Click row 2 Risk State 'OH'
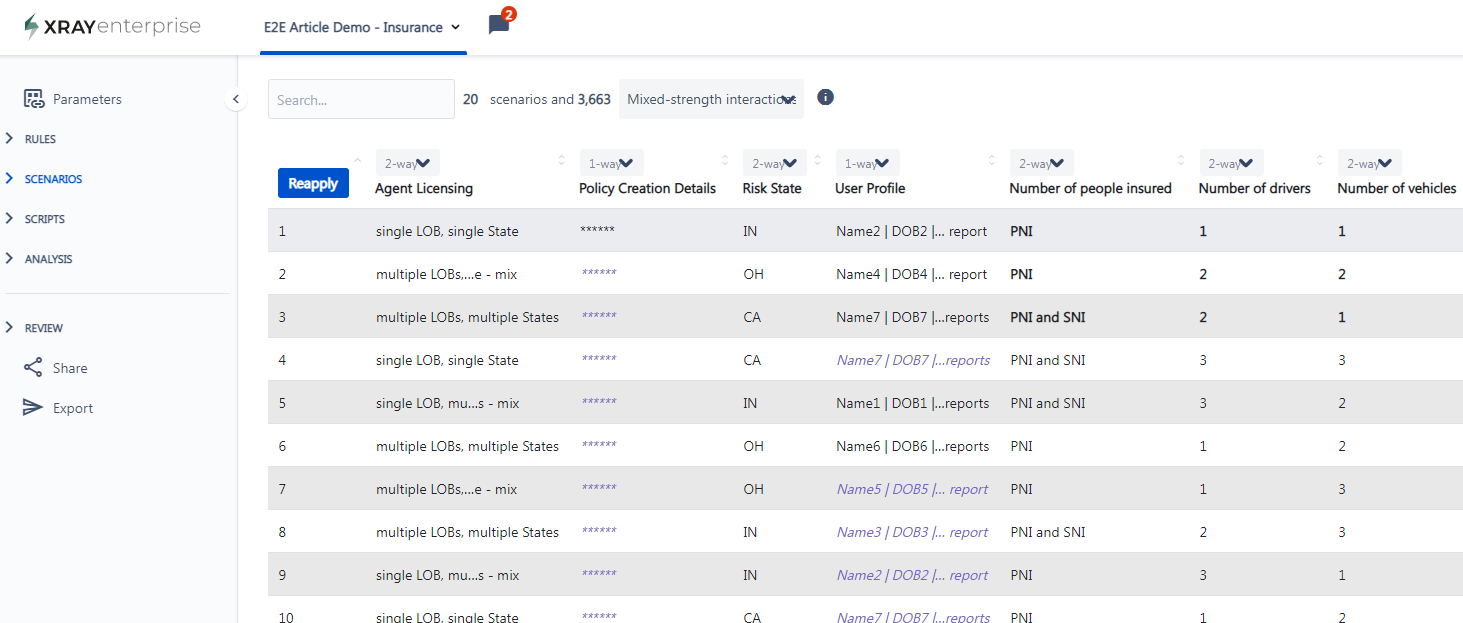This screenshot has height=623, width=1463. coord(753,274)
